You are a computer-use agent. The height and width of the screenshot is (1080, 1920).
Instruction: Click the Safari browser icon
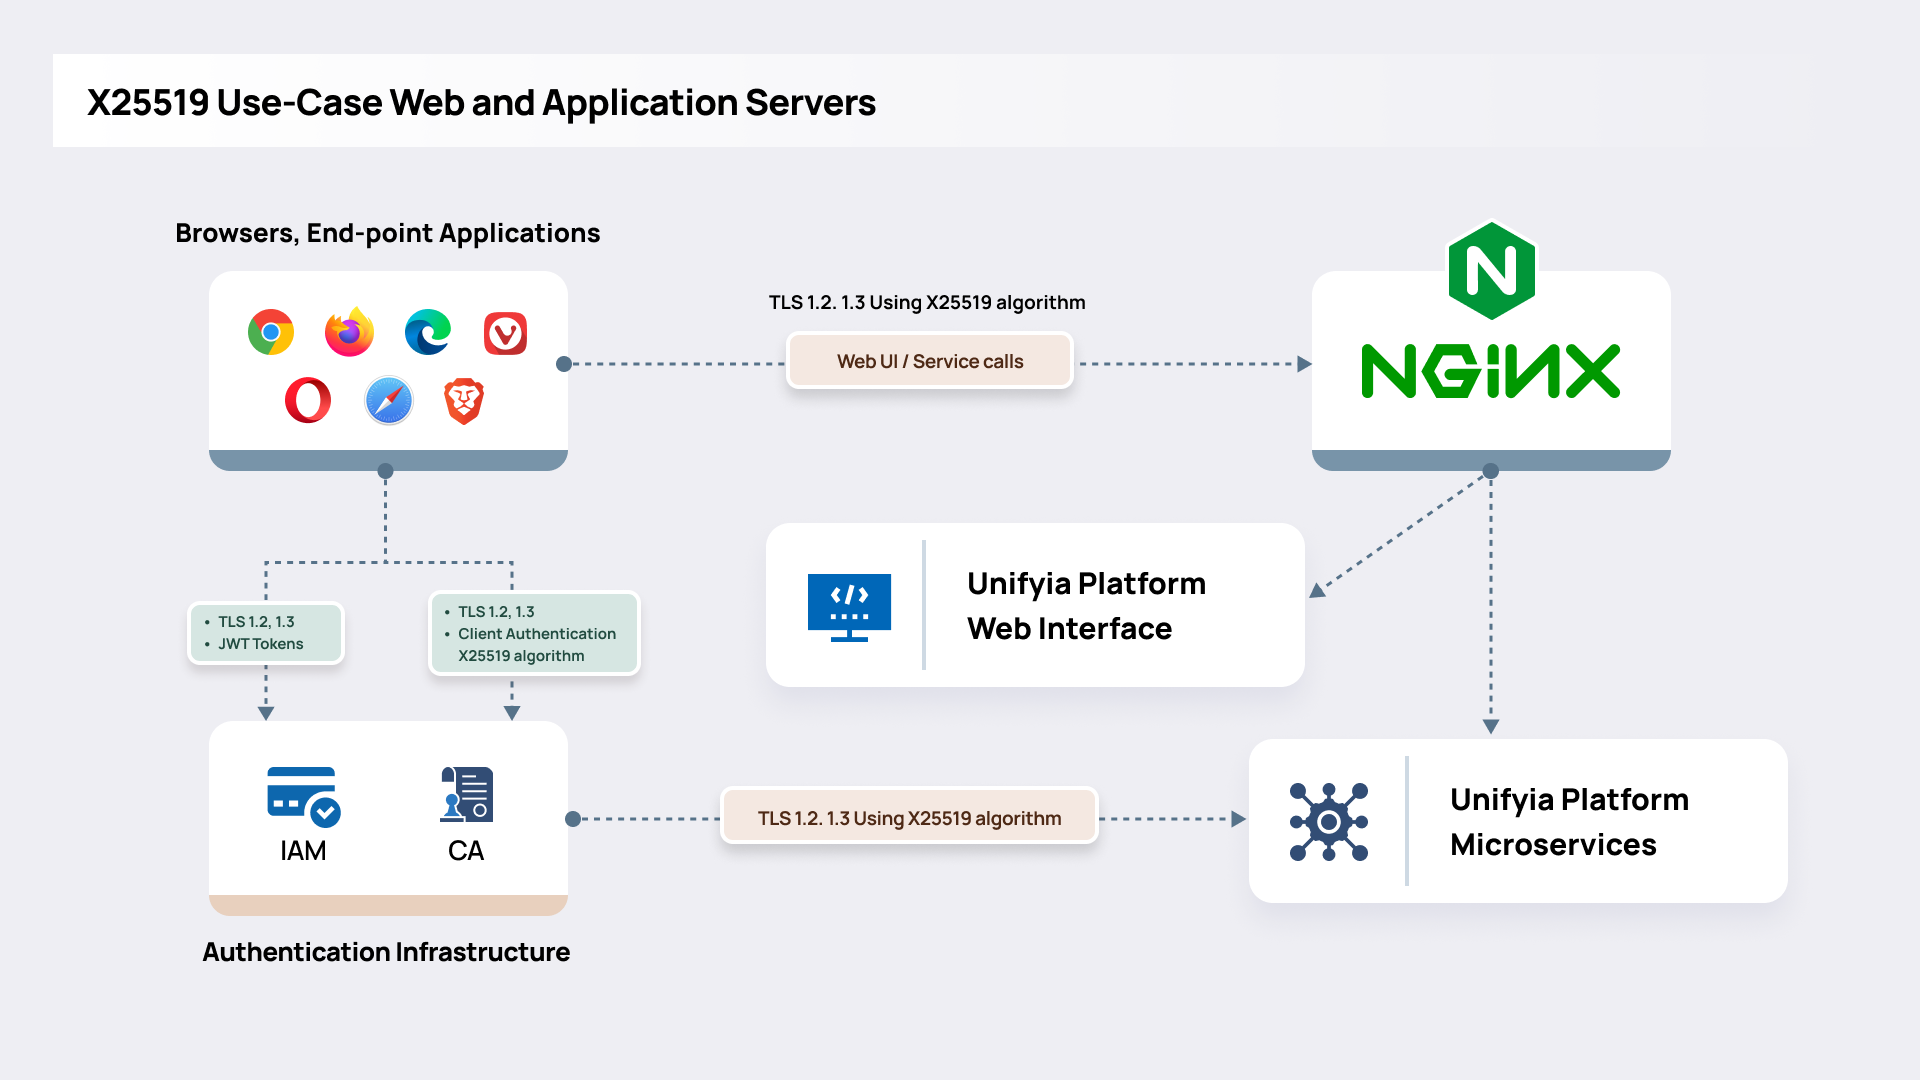tap(388, 400)
